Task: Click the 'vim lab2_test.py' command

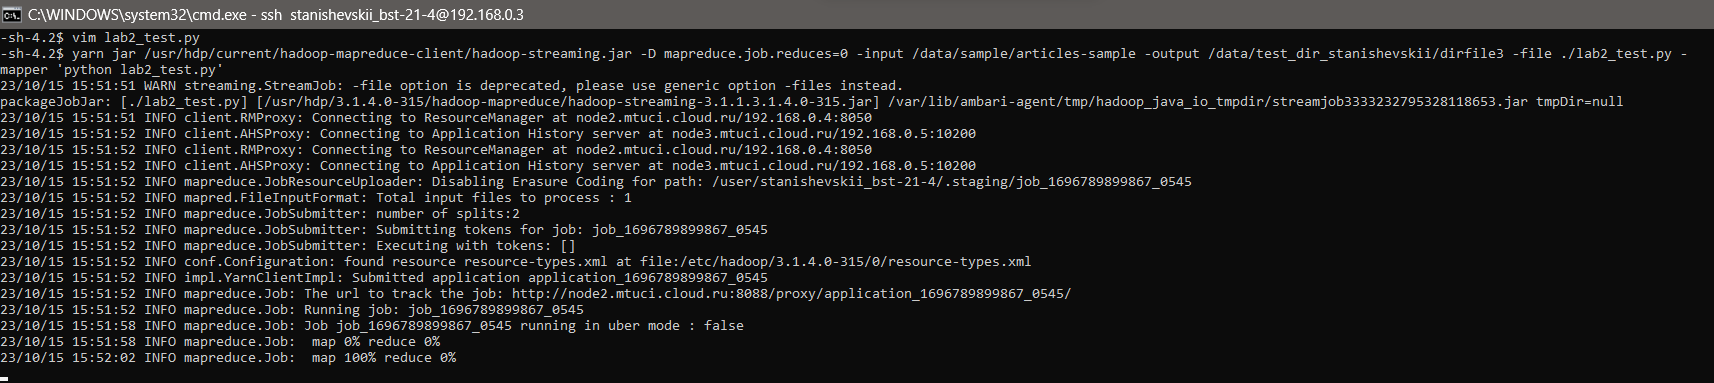Action: pos(135,38)
